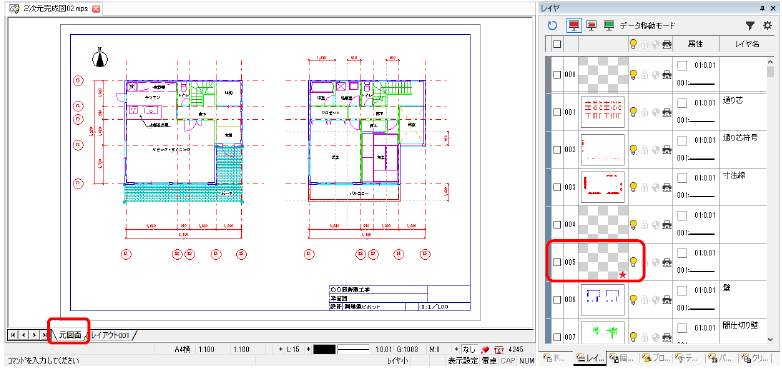The height and width of the screenshot is (369, 782).
Task: Check the layer 005 checkbox
Action: [557, 261]
